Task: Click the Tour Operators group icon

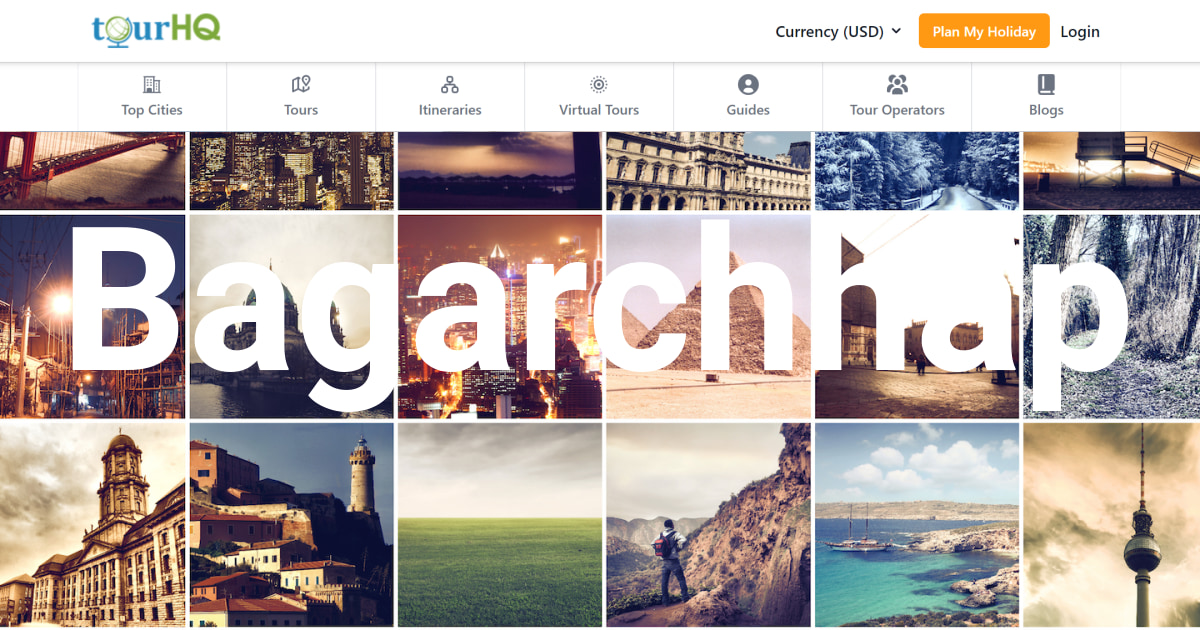Action: [x=897, y=84]
